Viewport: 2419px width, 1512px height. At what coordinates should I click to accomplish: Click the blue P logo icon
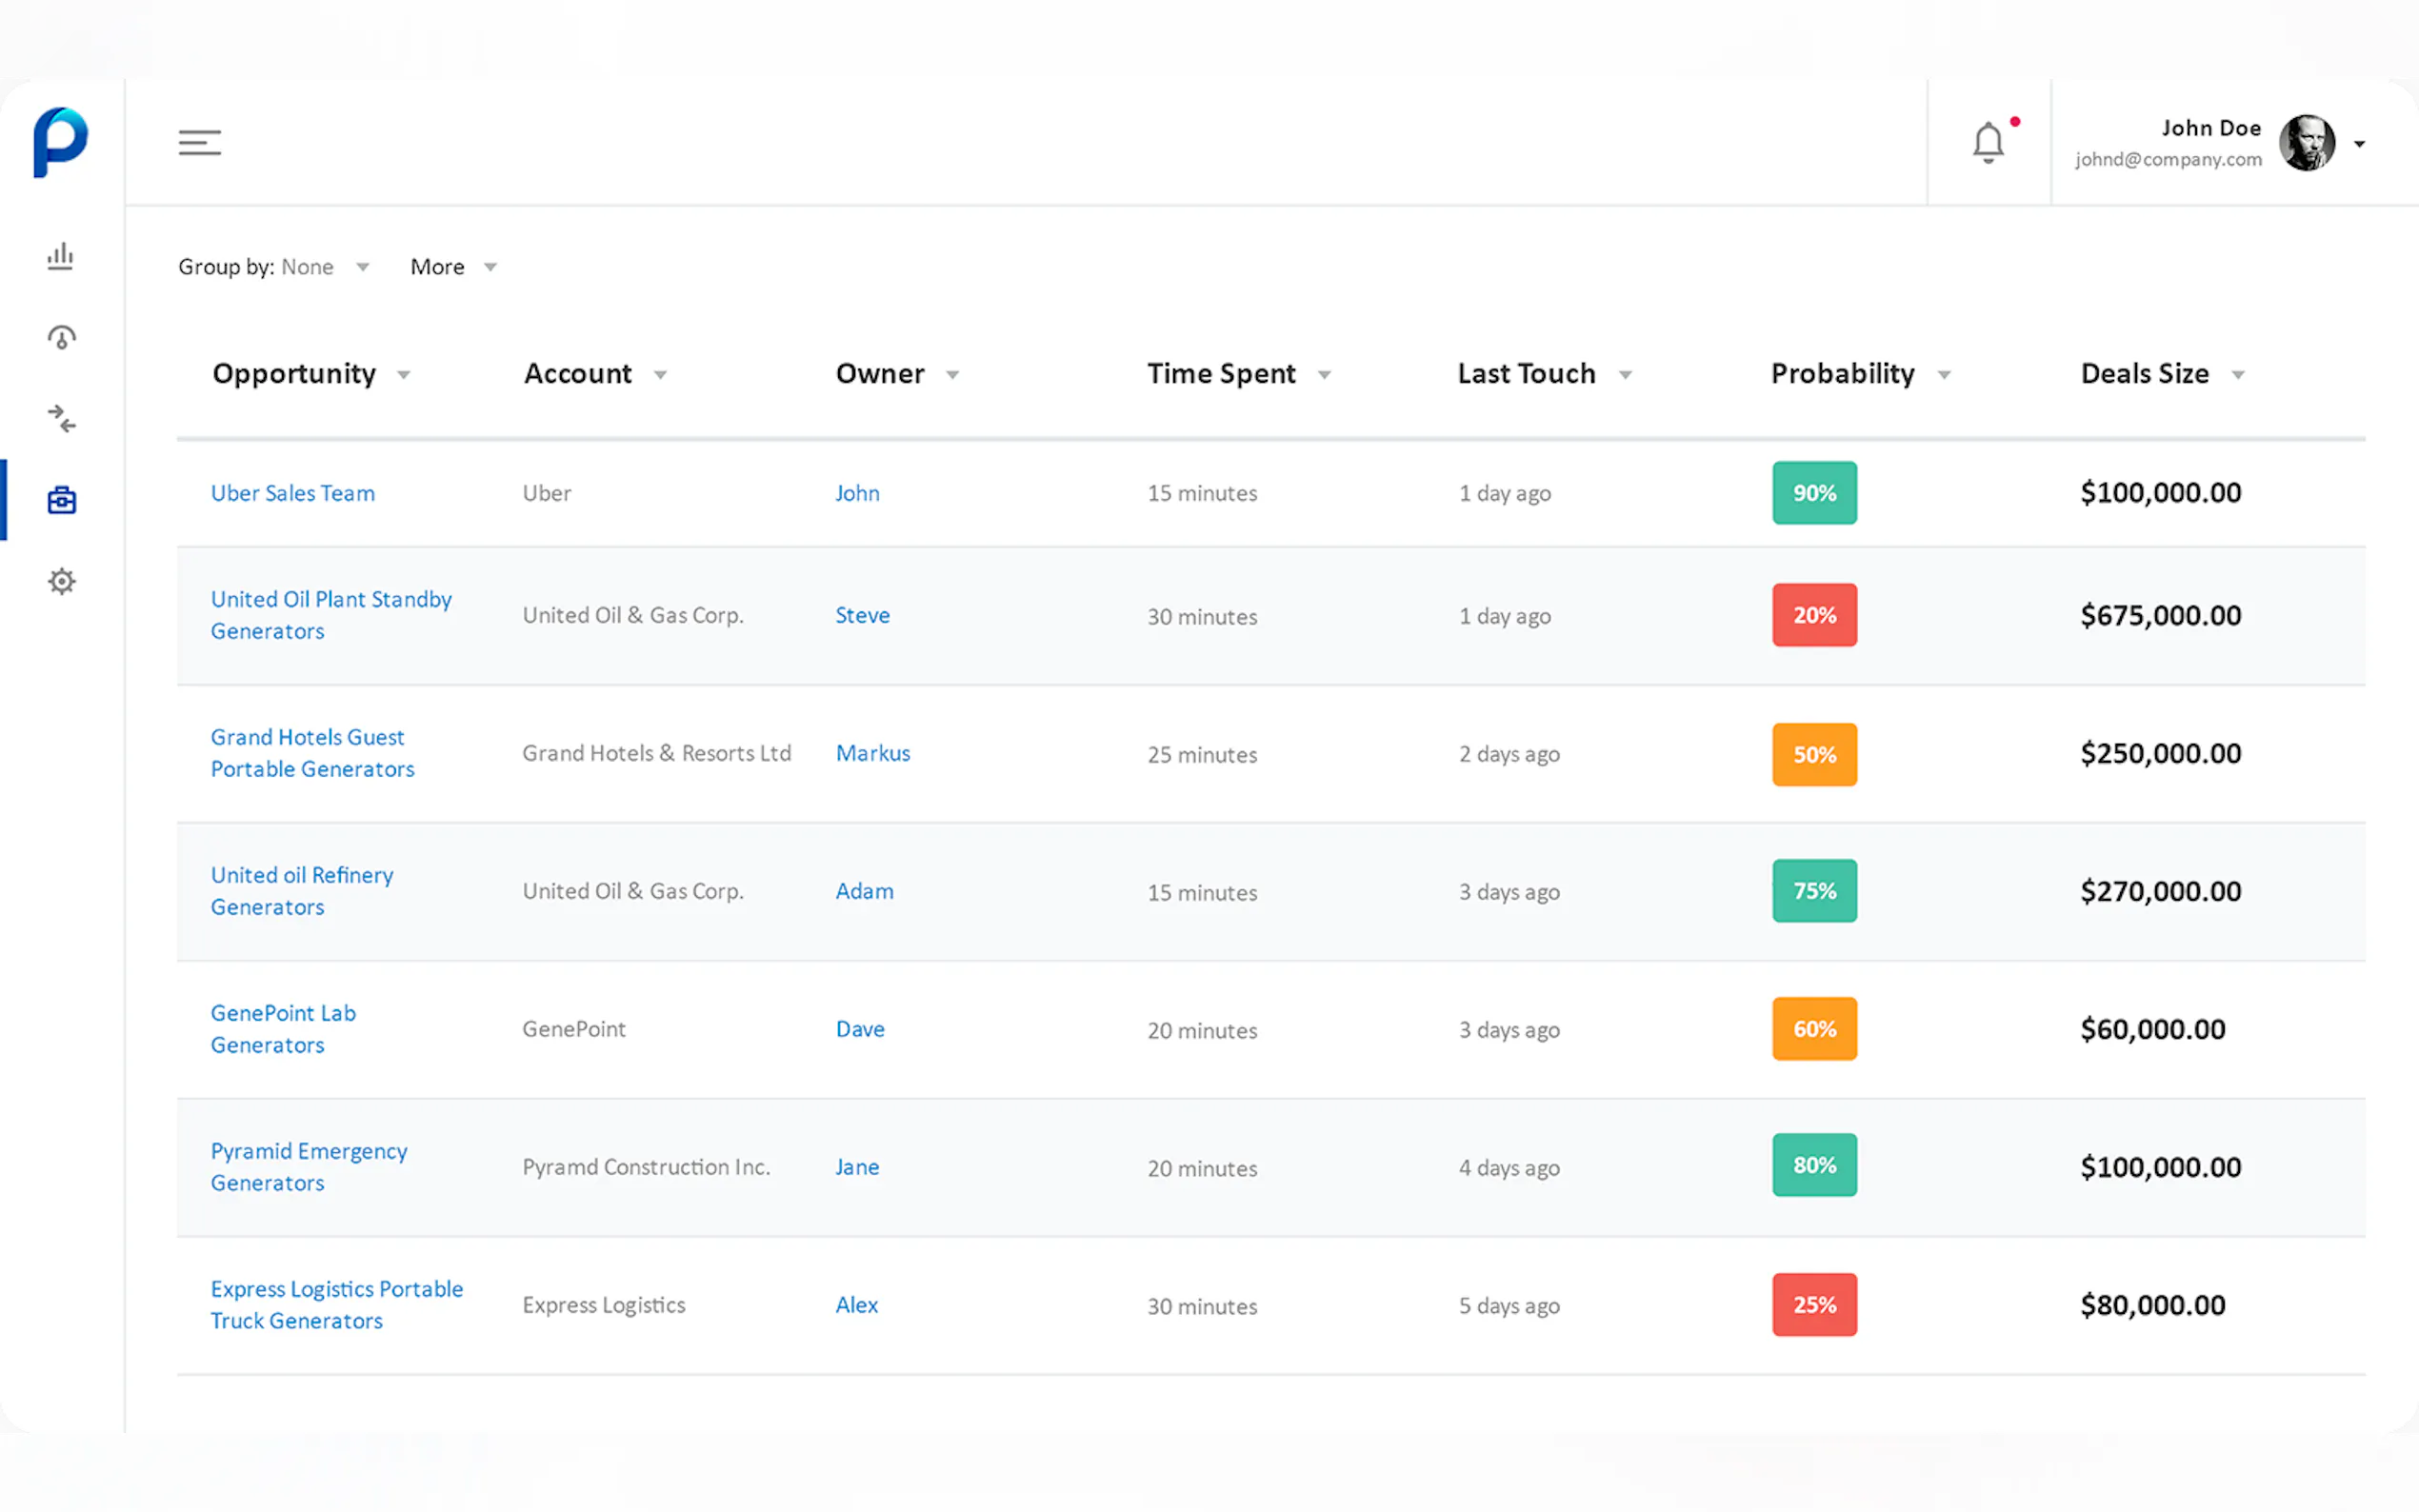pyautogui.click(x=60, y=142)
